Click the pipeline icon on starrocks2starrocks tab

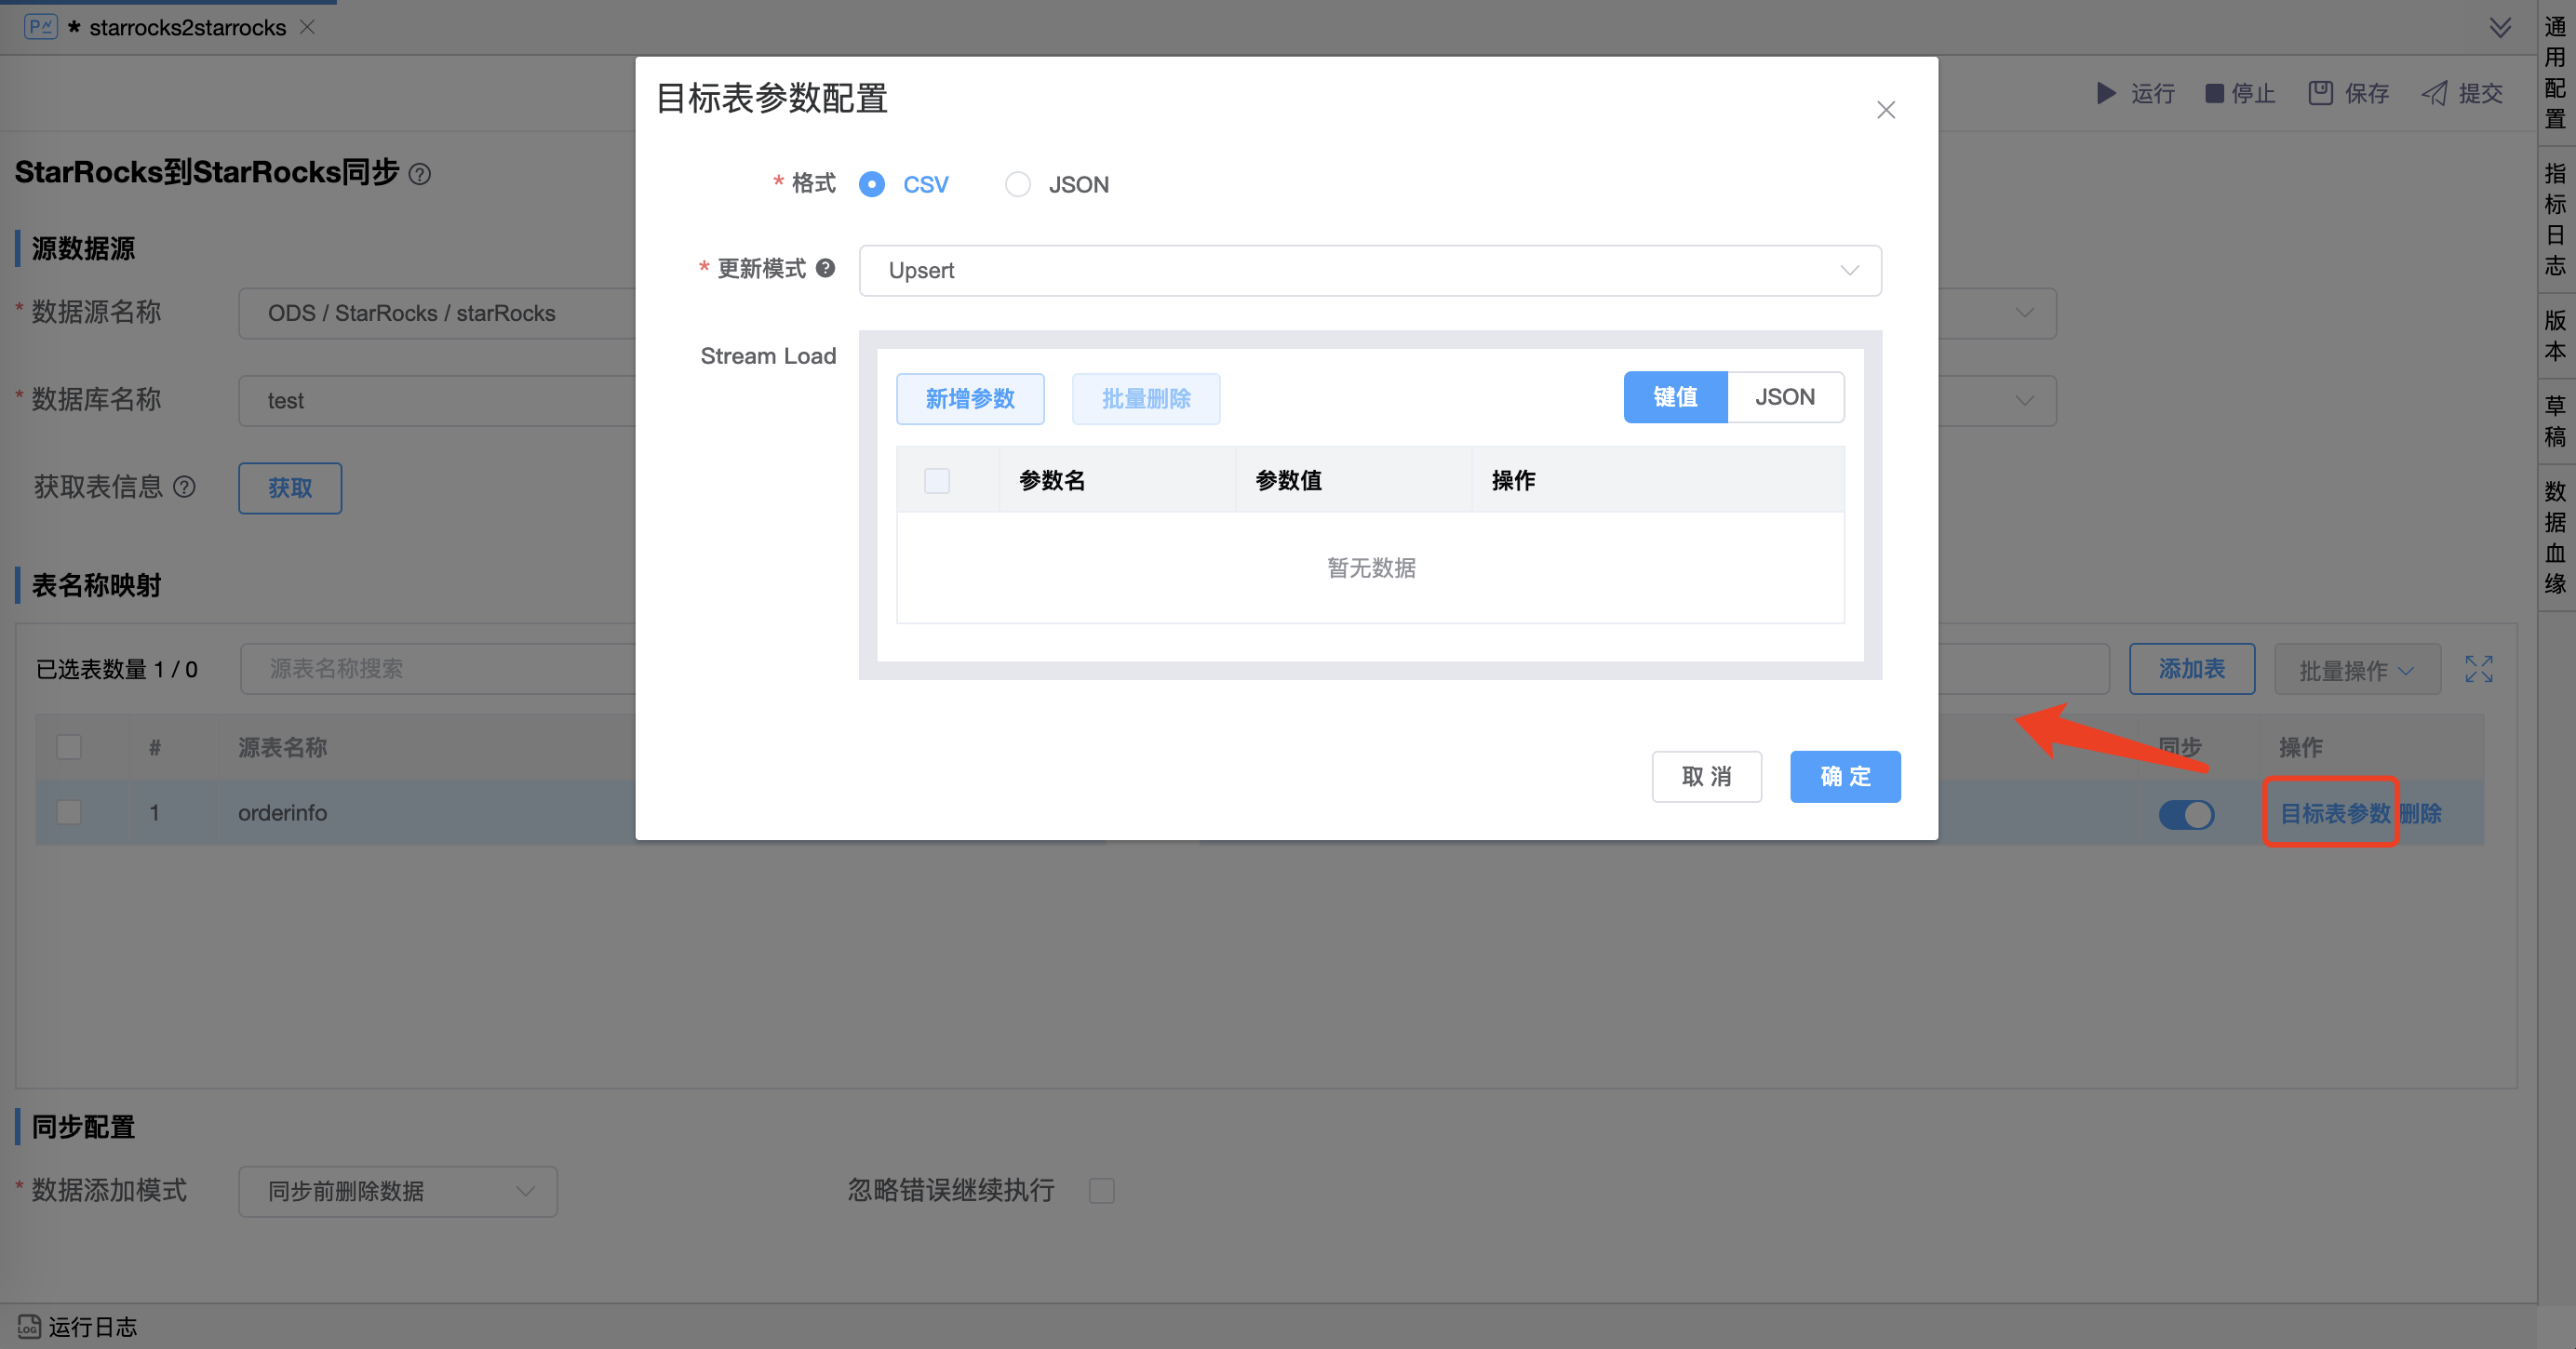click(40, 27)
